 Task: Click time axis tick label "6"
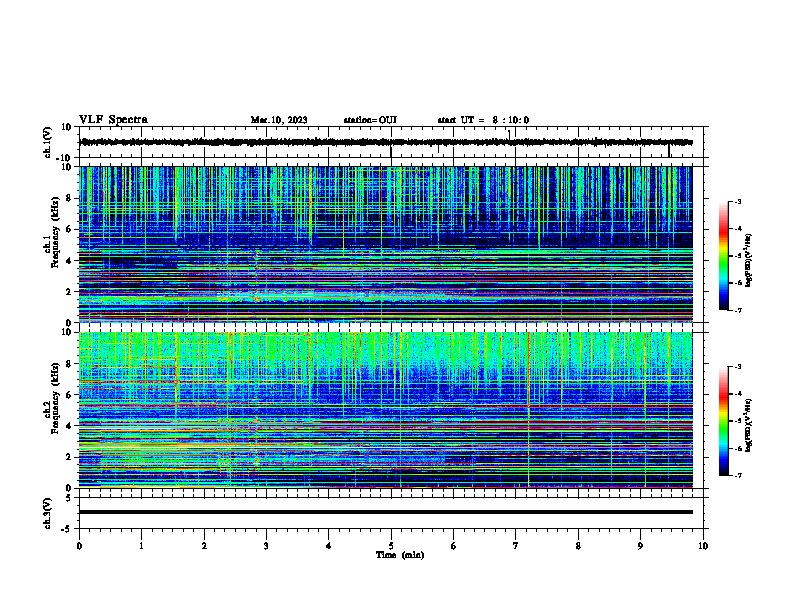coord(453,546)
